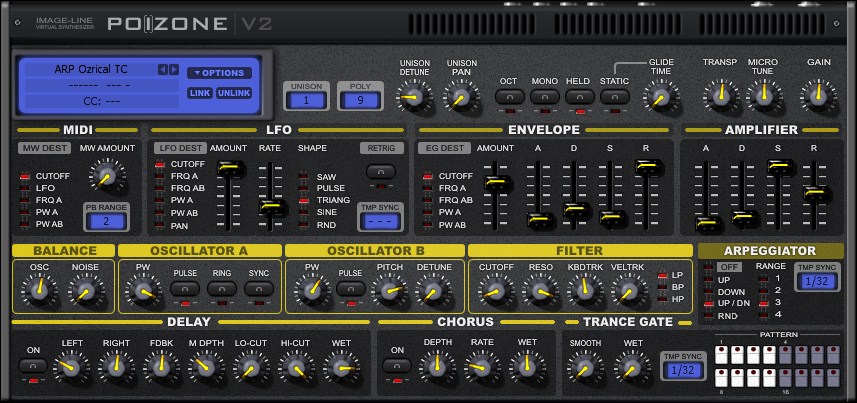Open the OPTIONS dropdown menu
Viewport: 857px width, 403px height.
(x=219, y=73)
